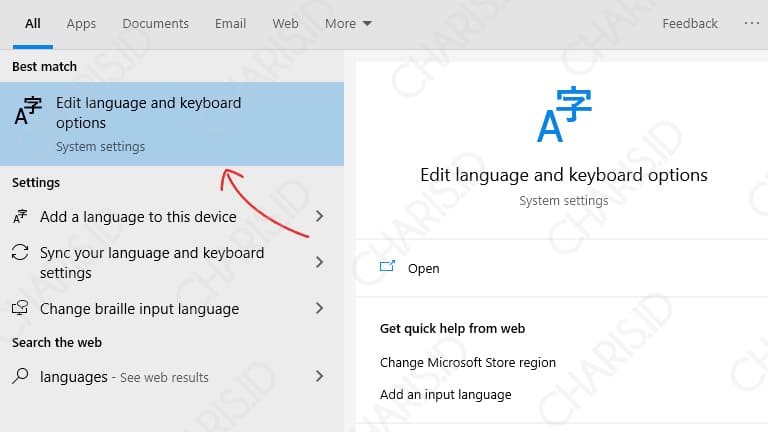
Task: Click the sync arrows icon
Action: 20,252
